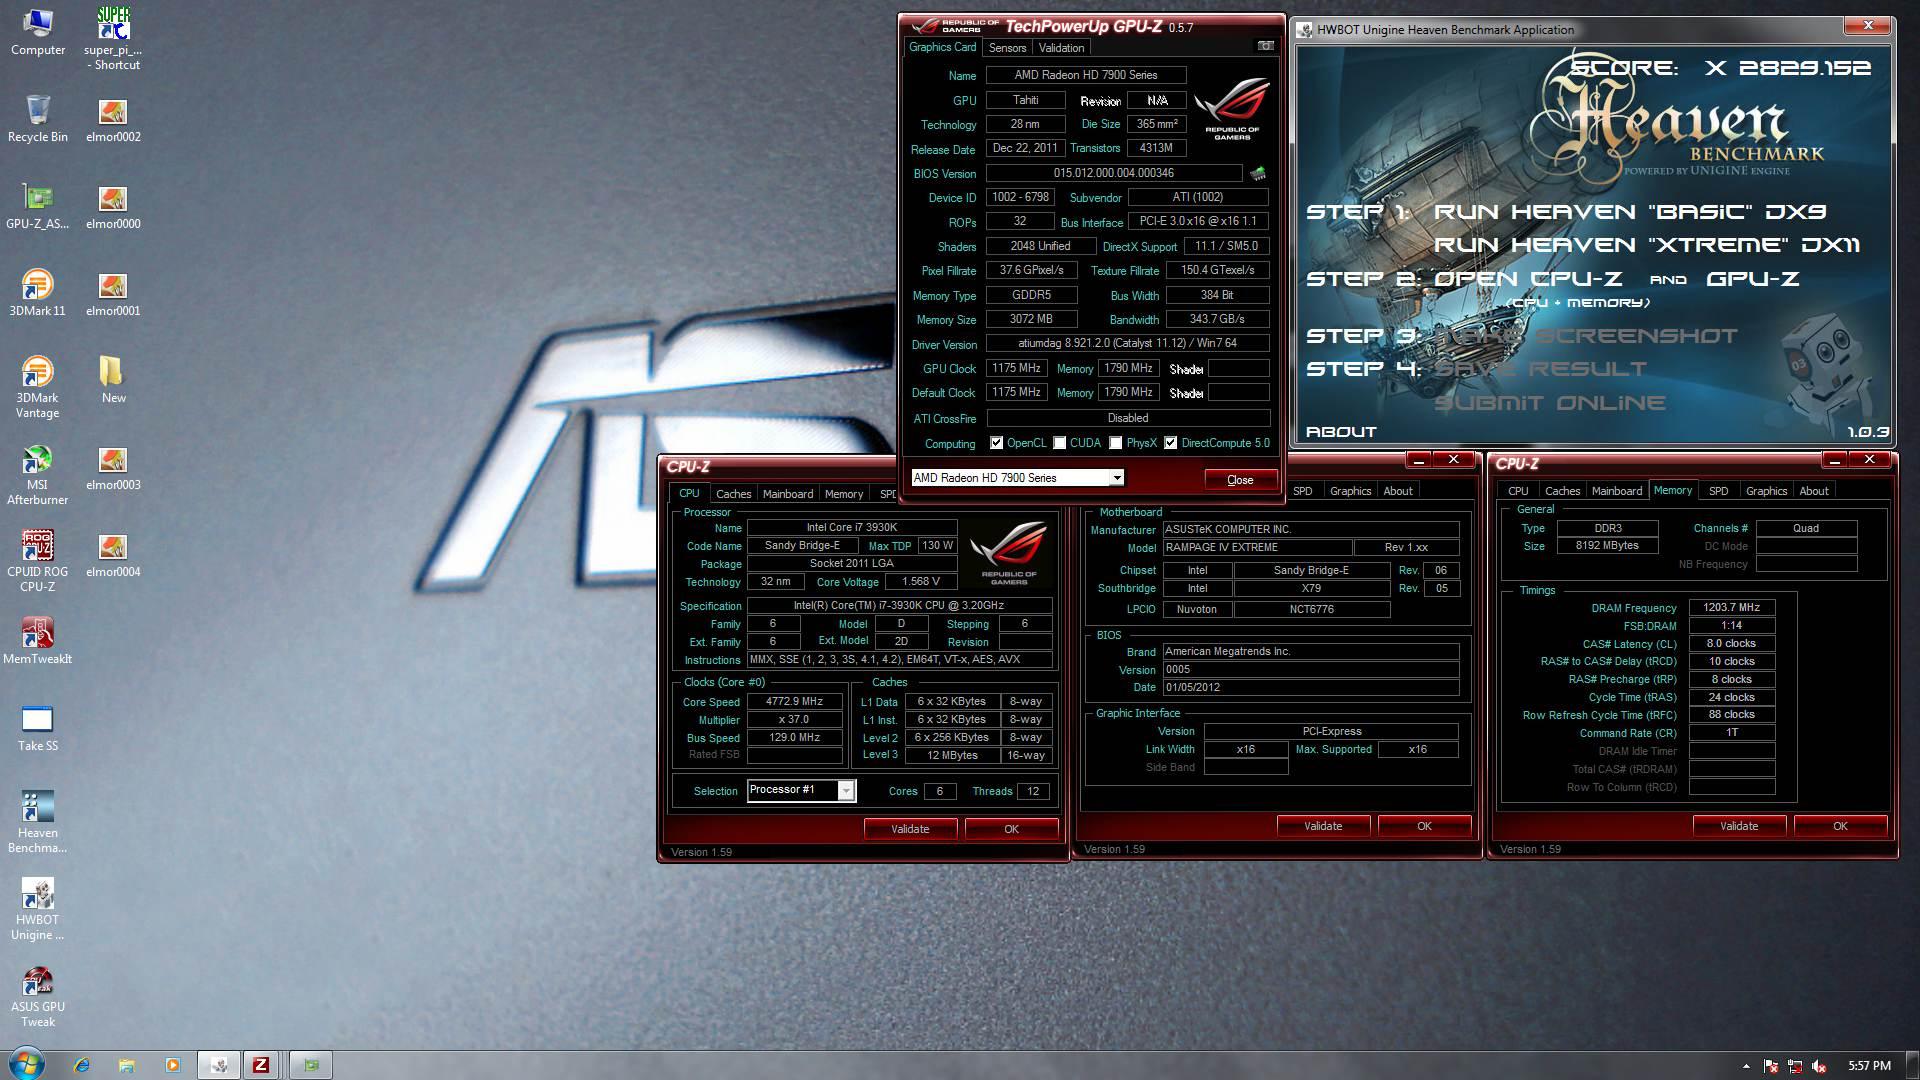
Task: Launch HWBOT Unigine desktop icon
Action: click(x=37, y=909)
